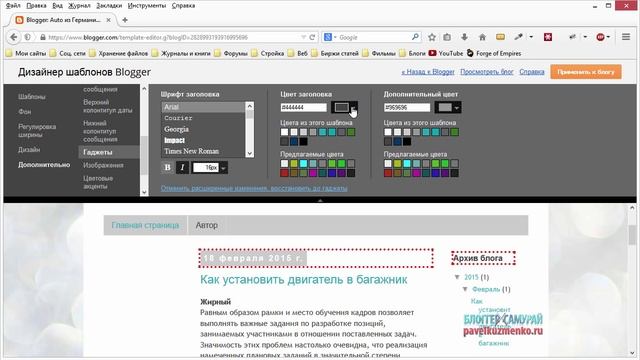This screenshot has height=360, width=640.
Task: Activate the eyedropper color picker icon
Action: [x=518, y=37]
